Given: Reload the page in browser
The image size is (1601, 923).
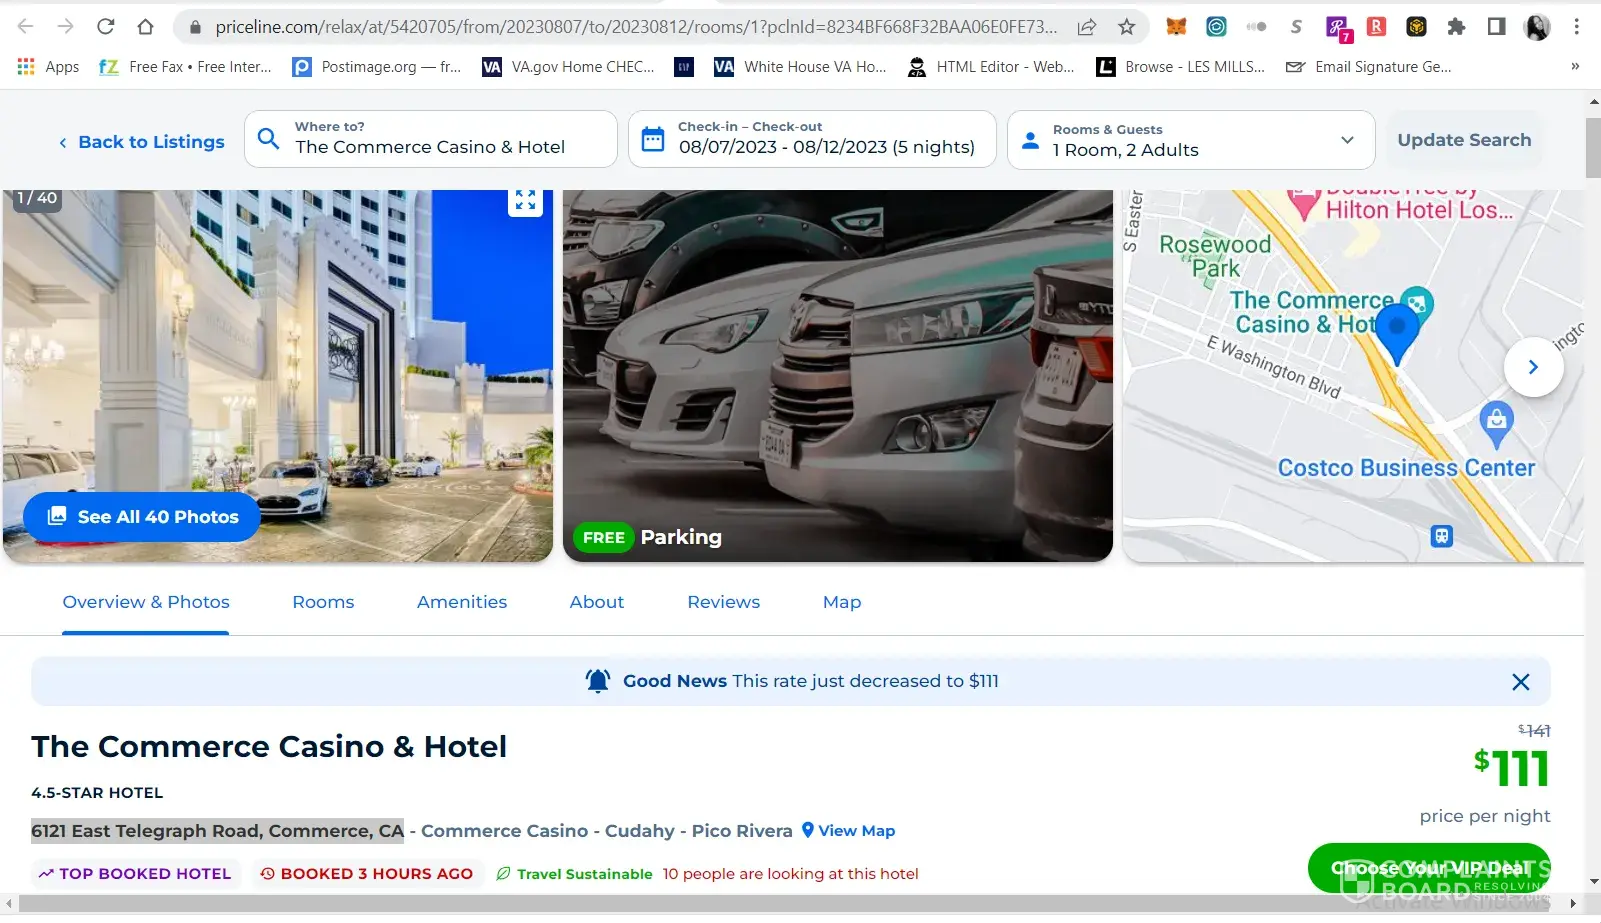Looking at the screenshot, I should [x=105, y=27].
